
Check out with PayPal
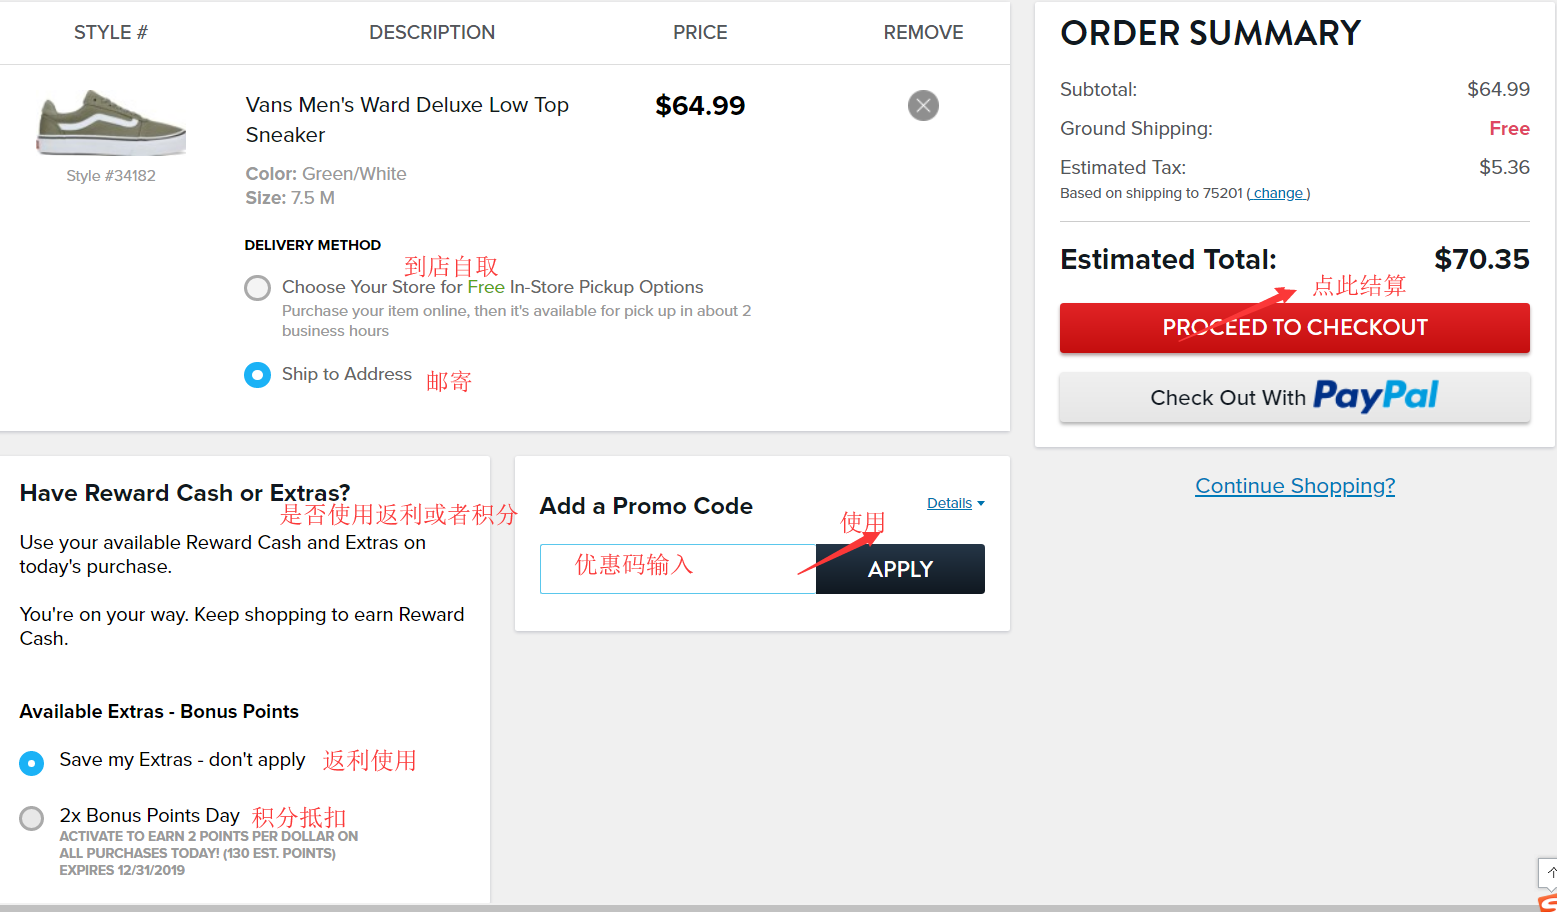coord(1294,398)
